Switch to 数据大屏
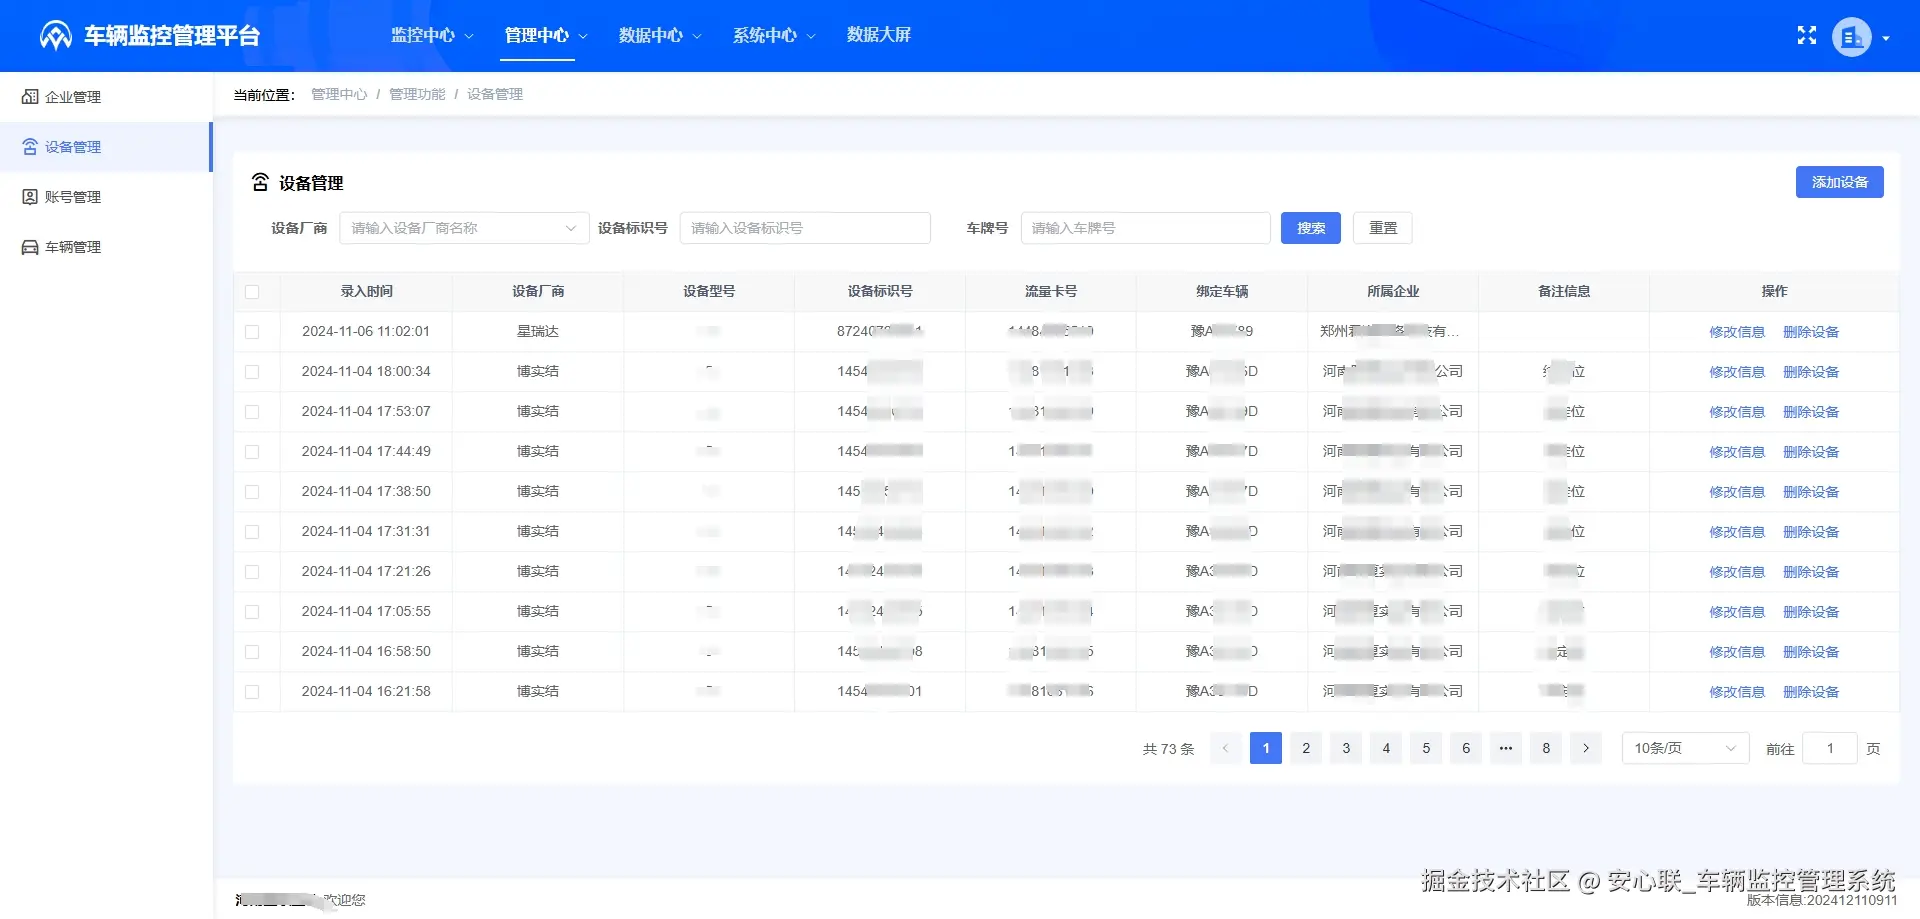The image size is (1920, 919). pos(879,35)
